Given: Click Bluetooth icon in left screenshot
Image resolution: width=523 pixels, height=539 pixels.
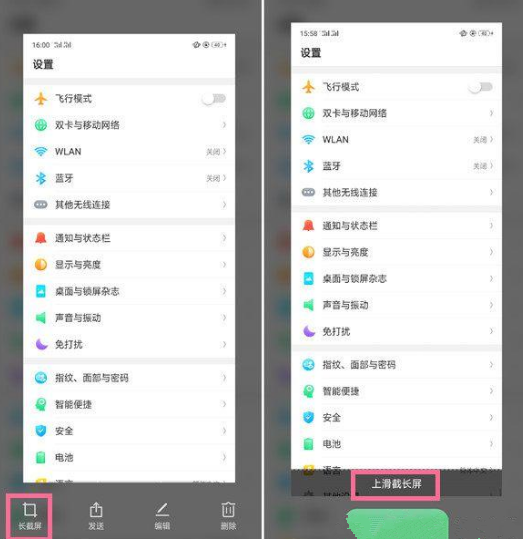Looking at the screenshot, I should click(41, 178).
